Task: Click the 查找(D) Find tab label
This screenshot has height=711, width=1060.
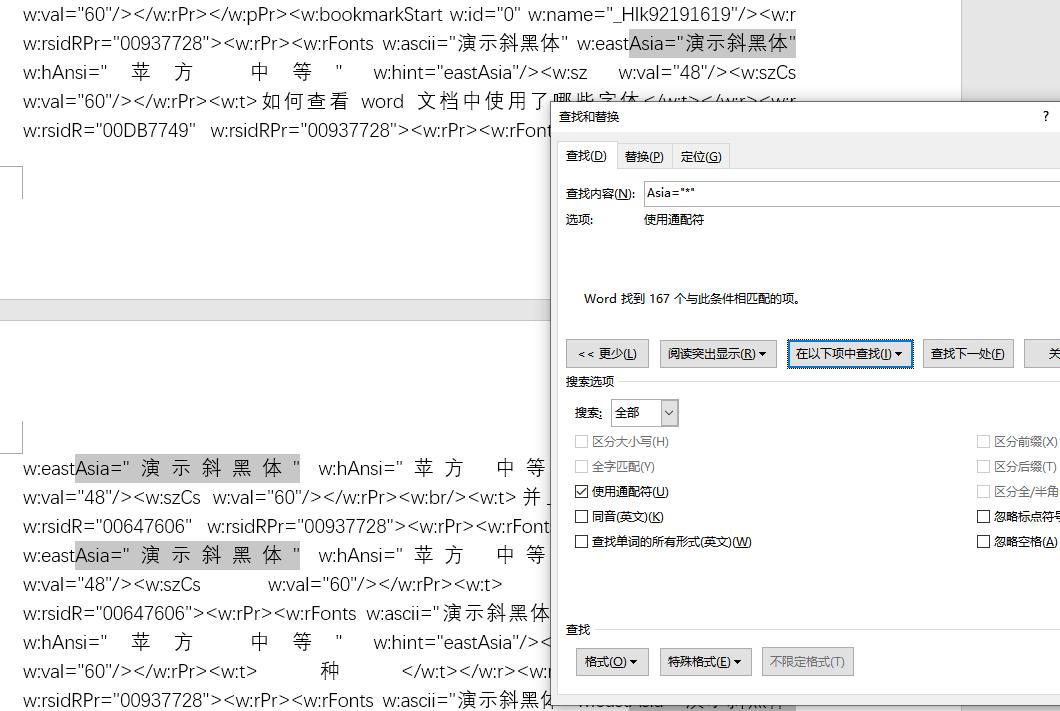Action: click(586, 155)
